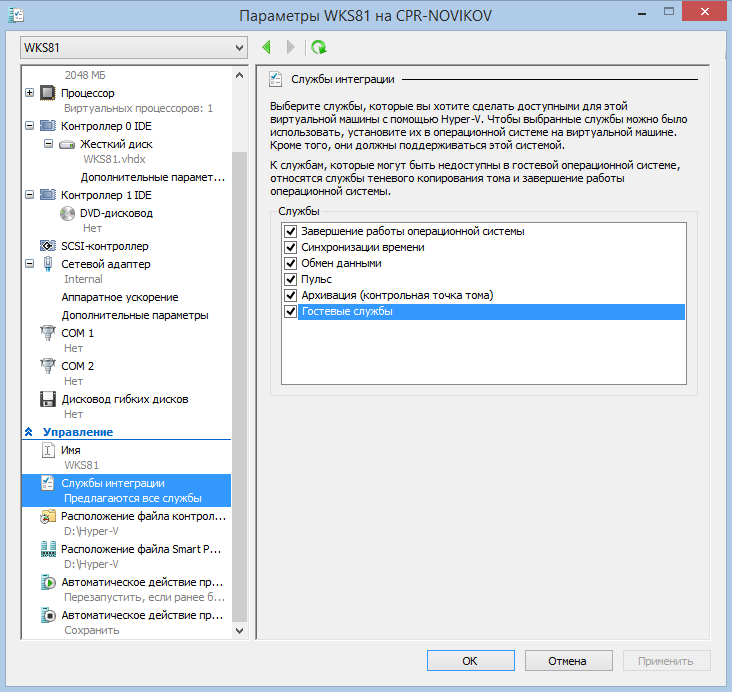Click the settings tree scrollbar down arrow
The width and height of the screenshot is (732, 692).
239,631
